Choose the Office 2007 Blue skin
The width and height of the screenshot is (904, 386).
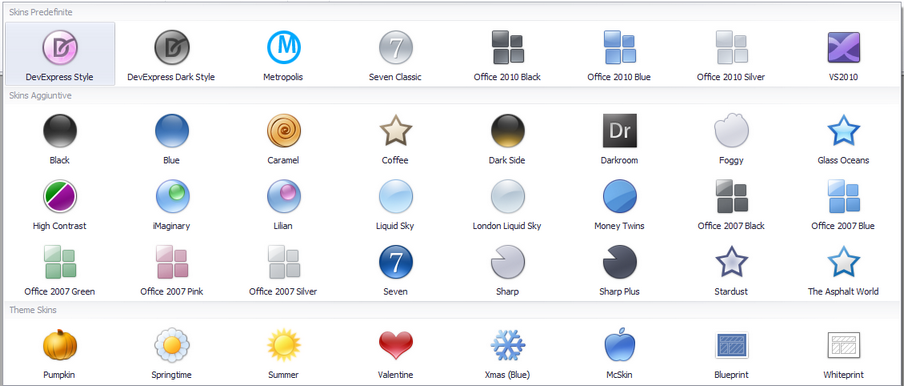point(843,204)
